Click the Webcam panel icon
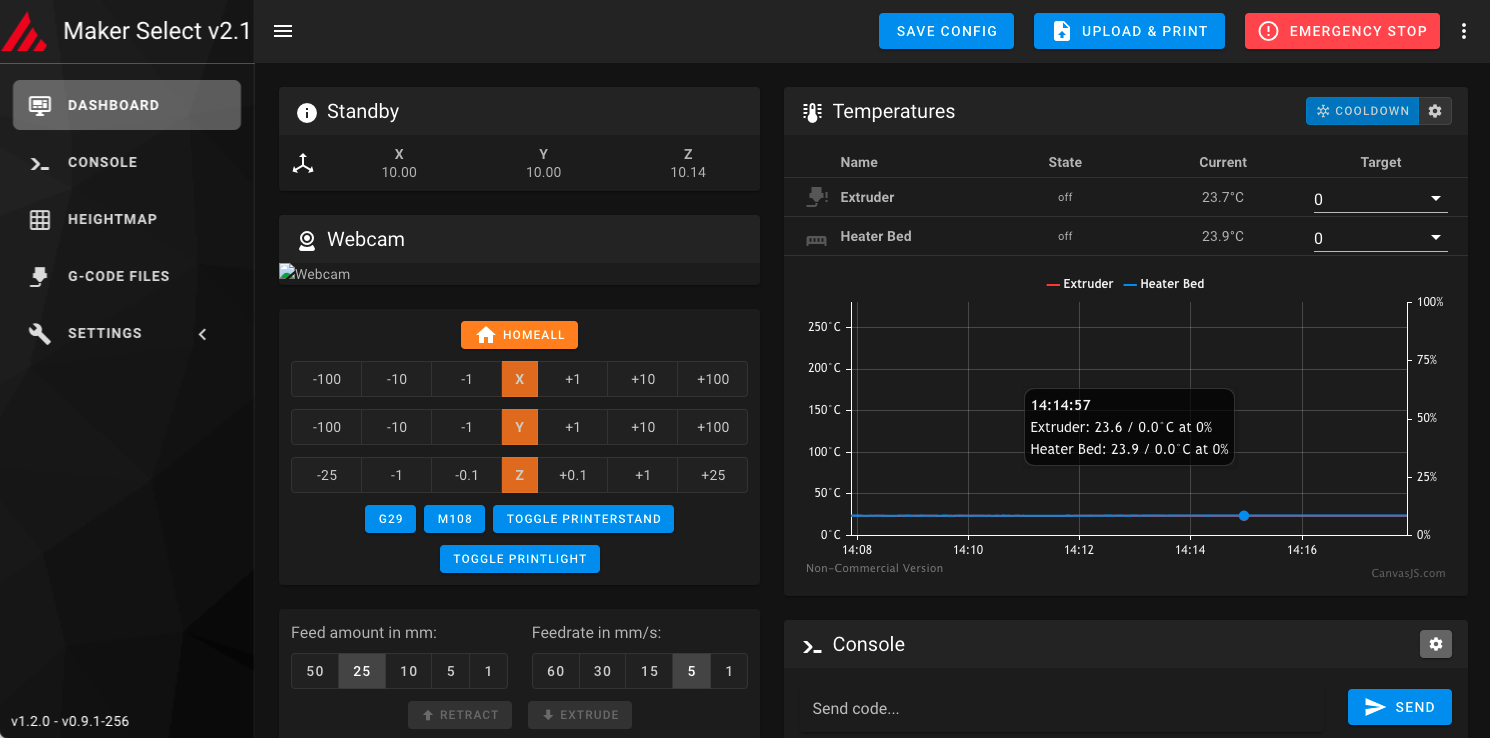Image resolution: width=1490 pixels, height=738 pixels. click(x=307, y=240)
